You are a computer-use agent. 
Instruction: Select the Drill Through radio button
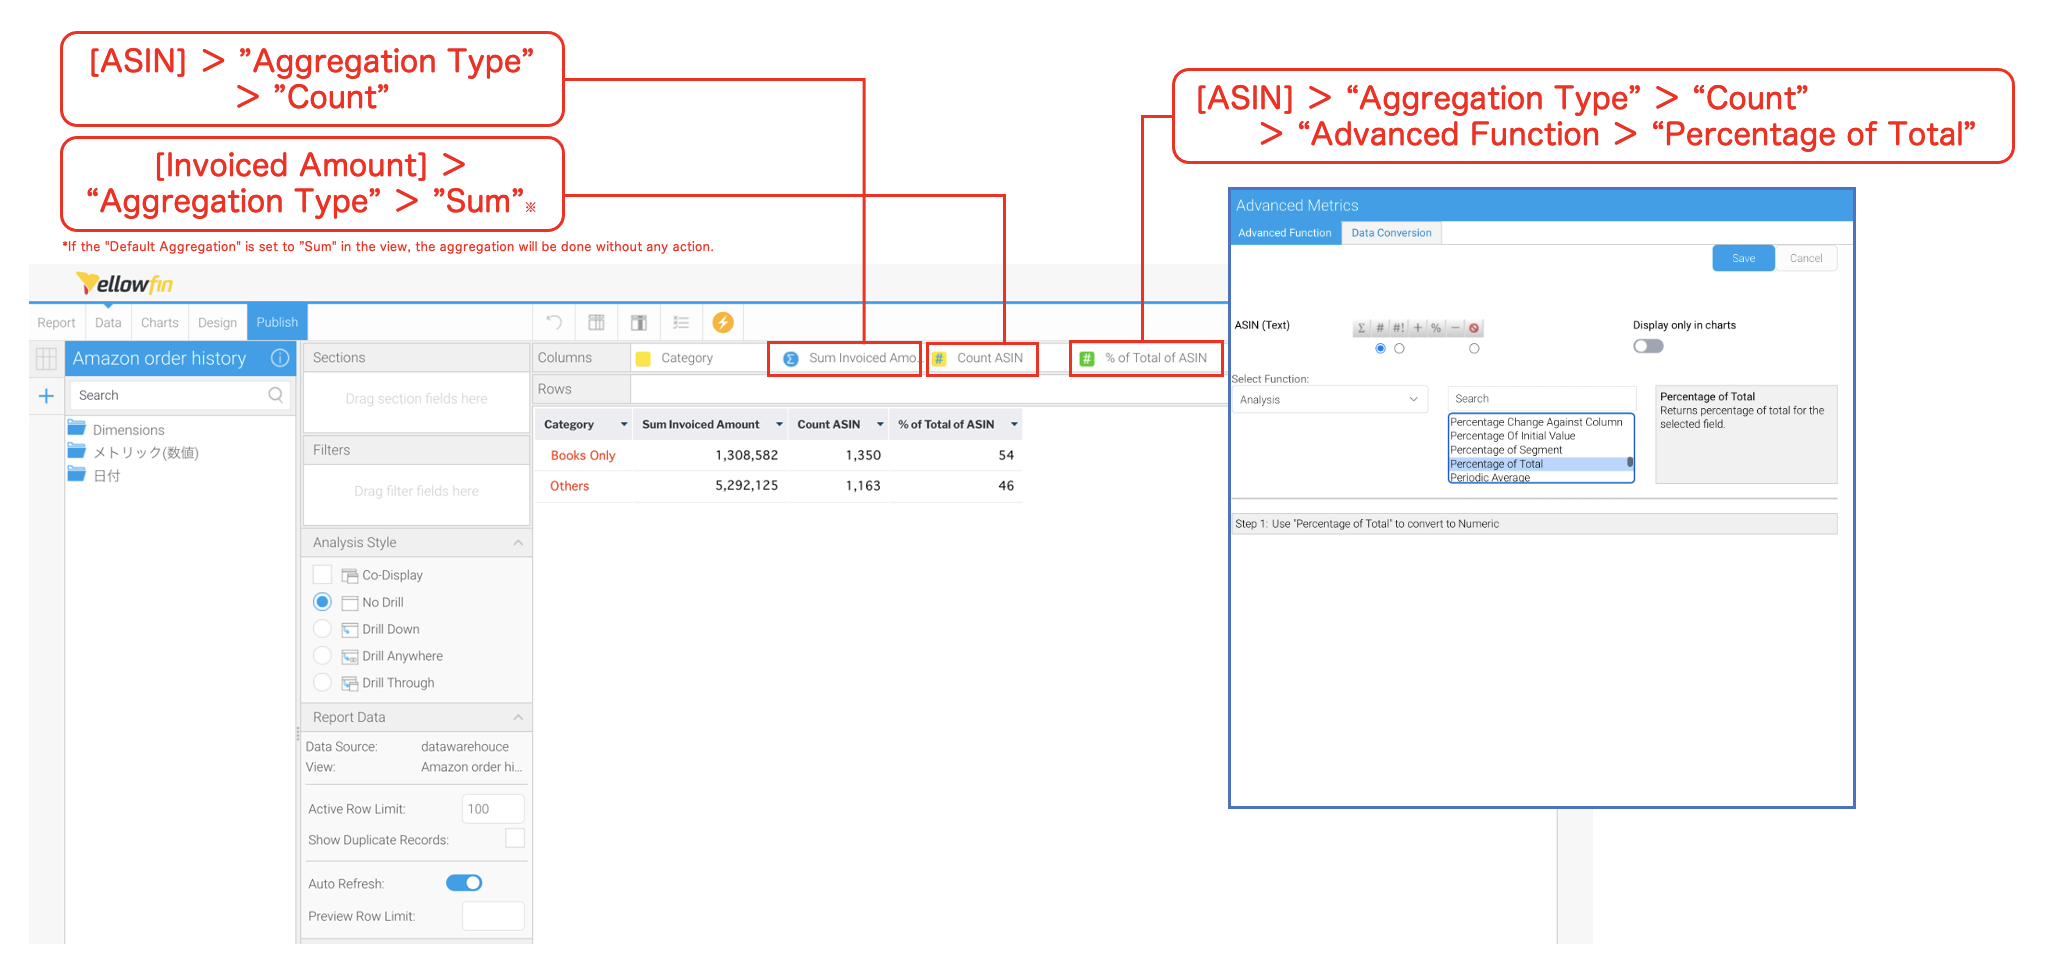(x=322, y=682)
